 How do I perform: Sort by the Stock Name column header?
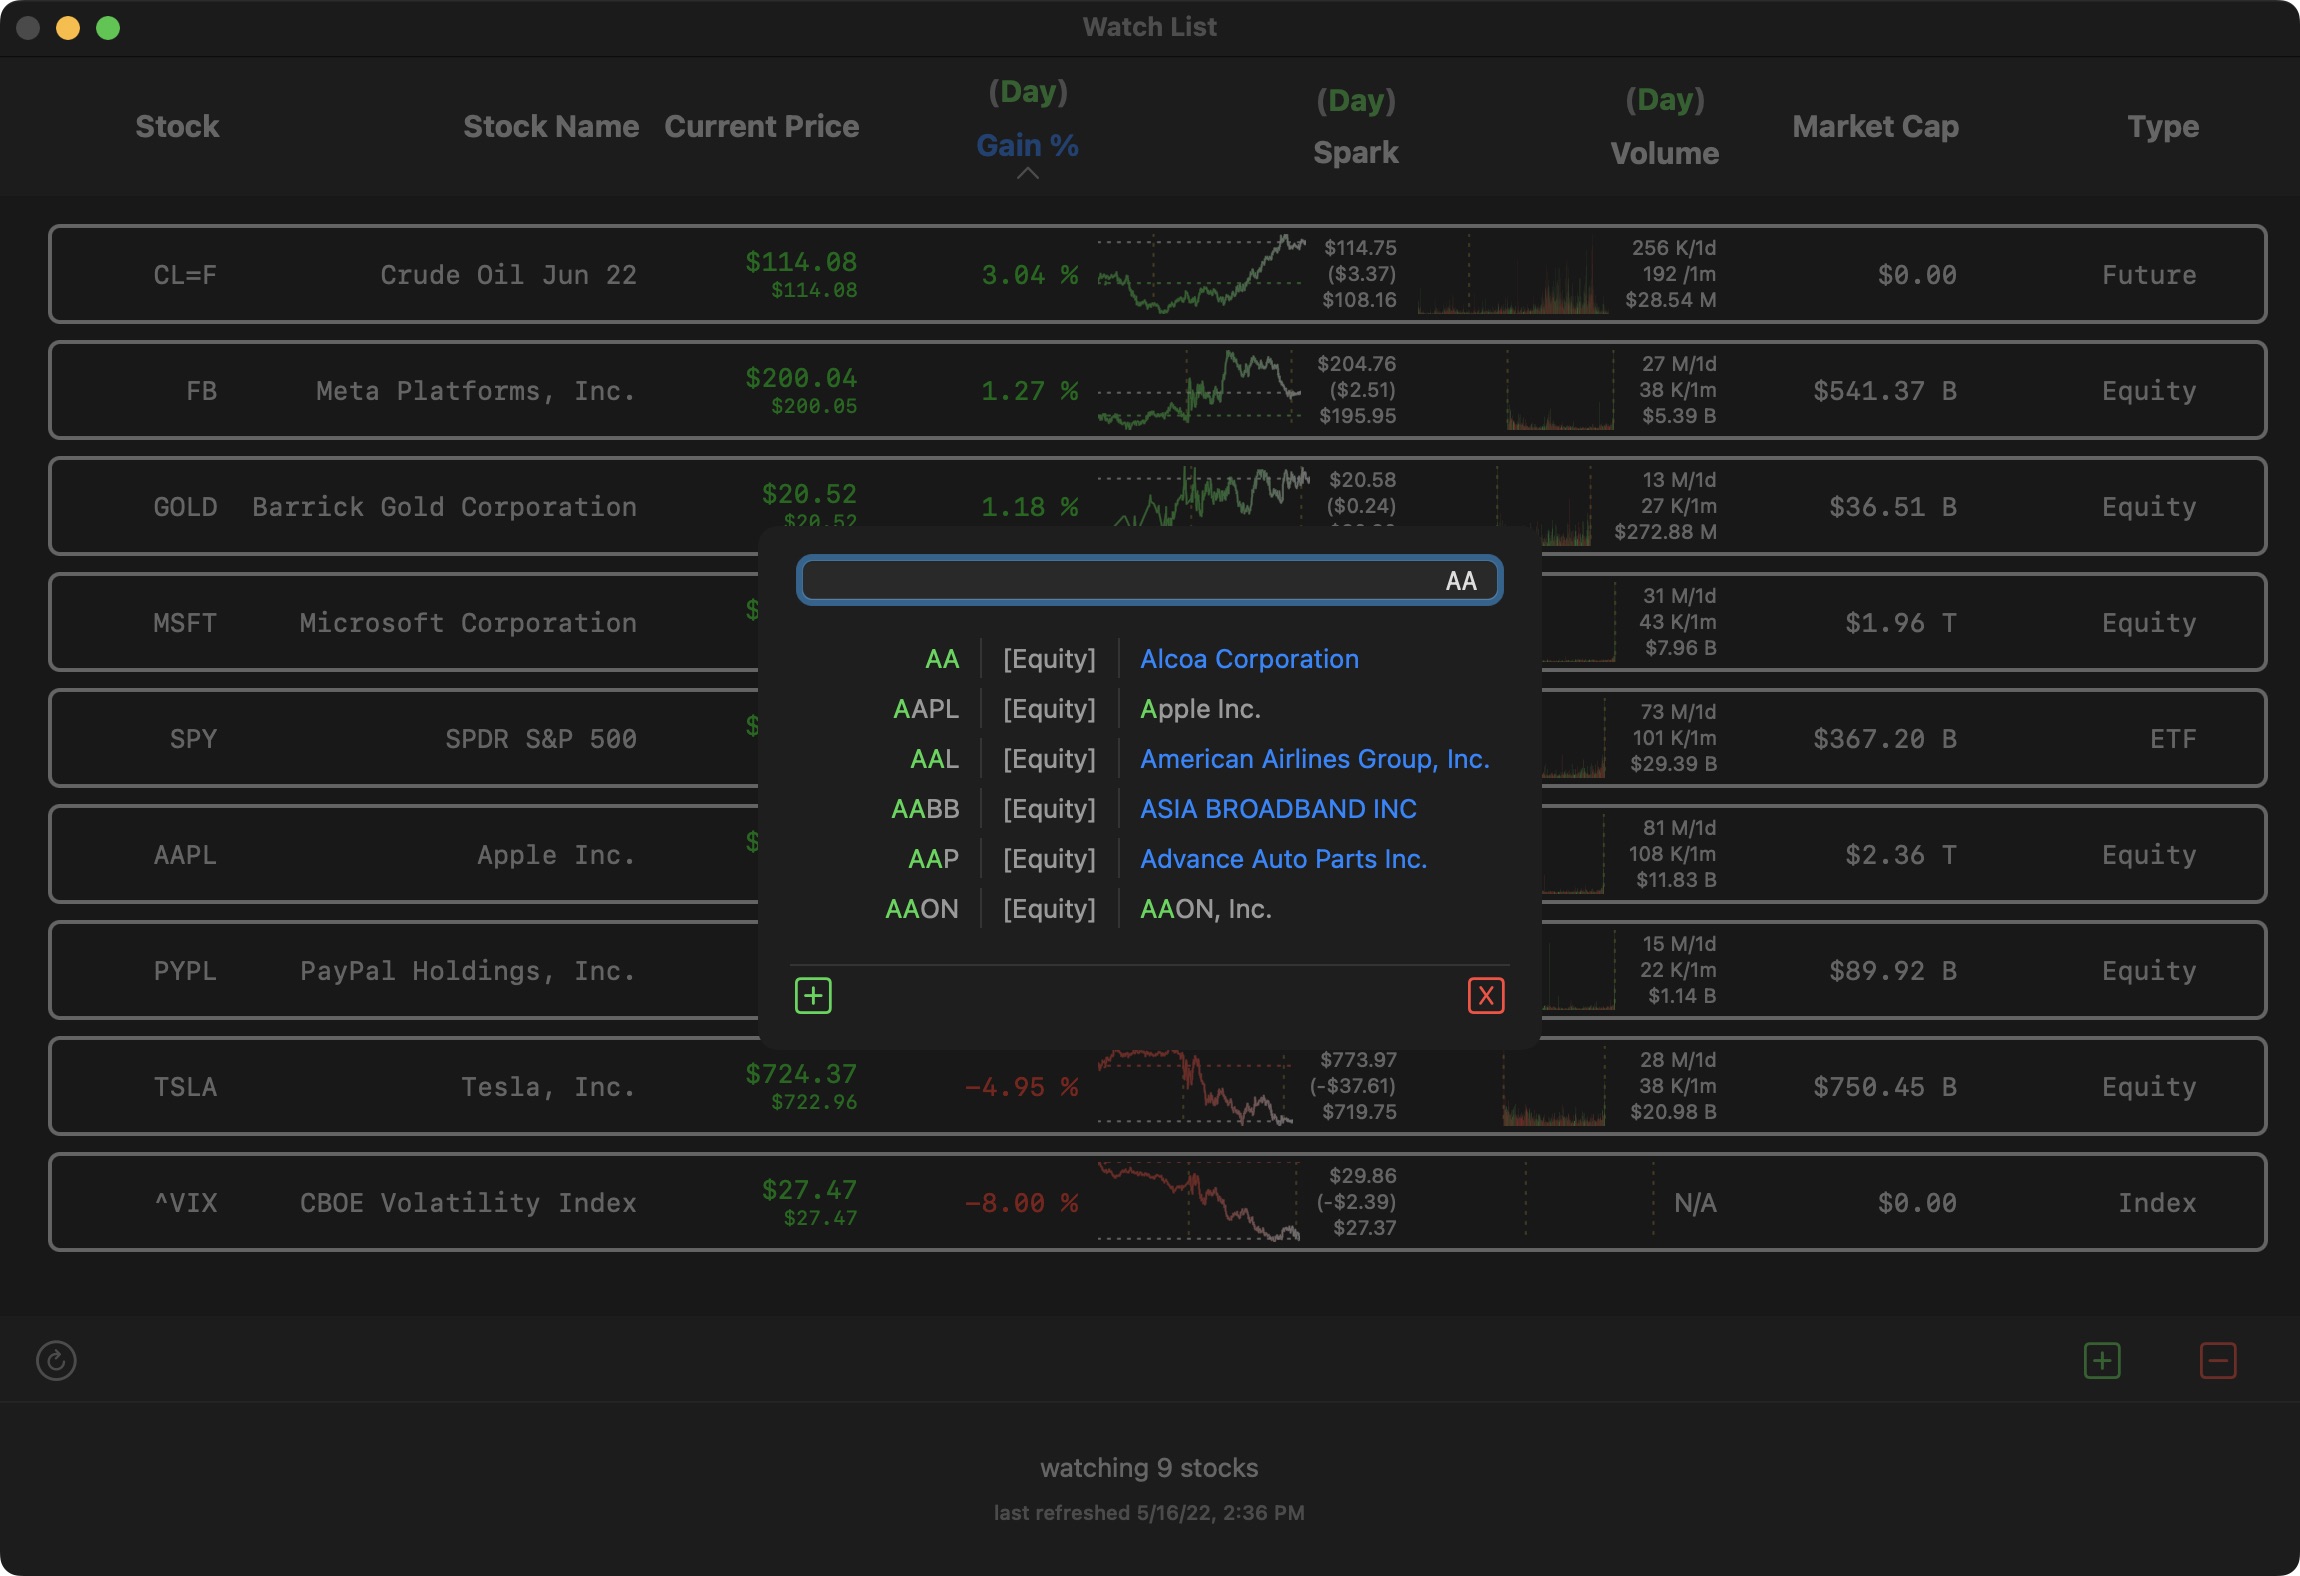(x=551, y=126)
